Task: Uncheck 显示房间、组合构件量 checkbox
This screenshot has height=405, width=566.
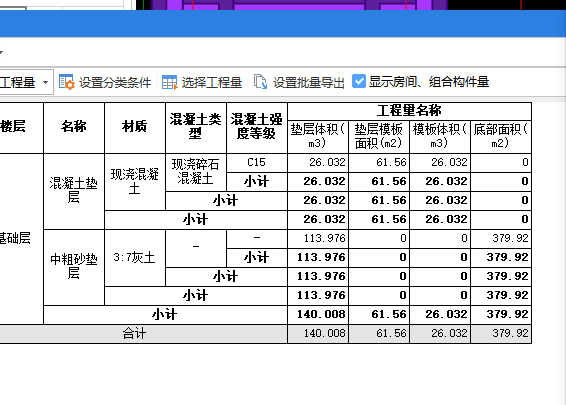Action: tap(359, 81)
